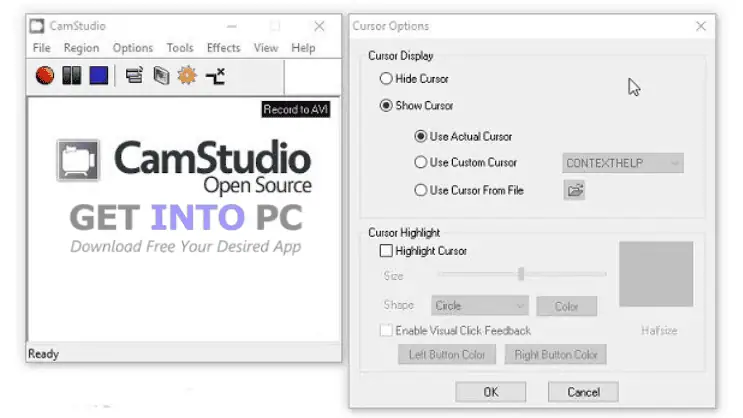Screen dimensions: 743x418
Task: Enable Visual Click Feedback checkbox
Action: 386,330
